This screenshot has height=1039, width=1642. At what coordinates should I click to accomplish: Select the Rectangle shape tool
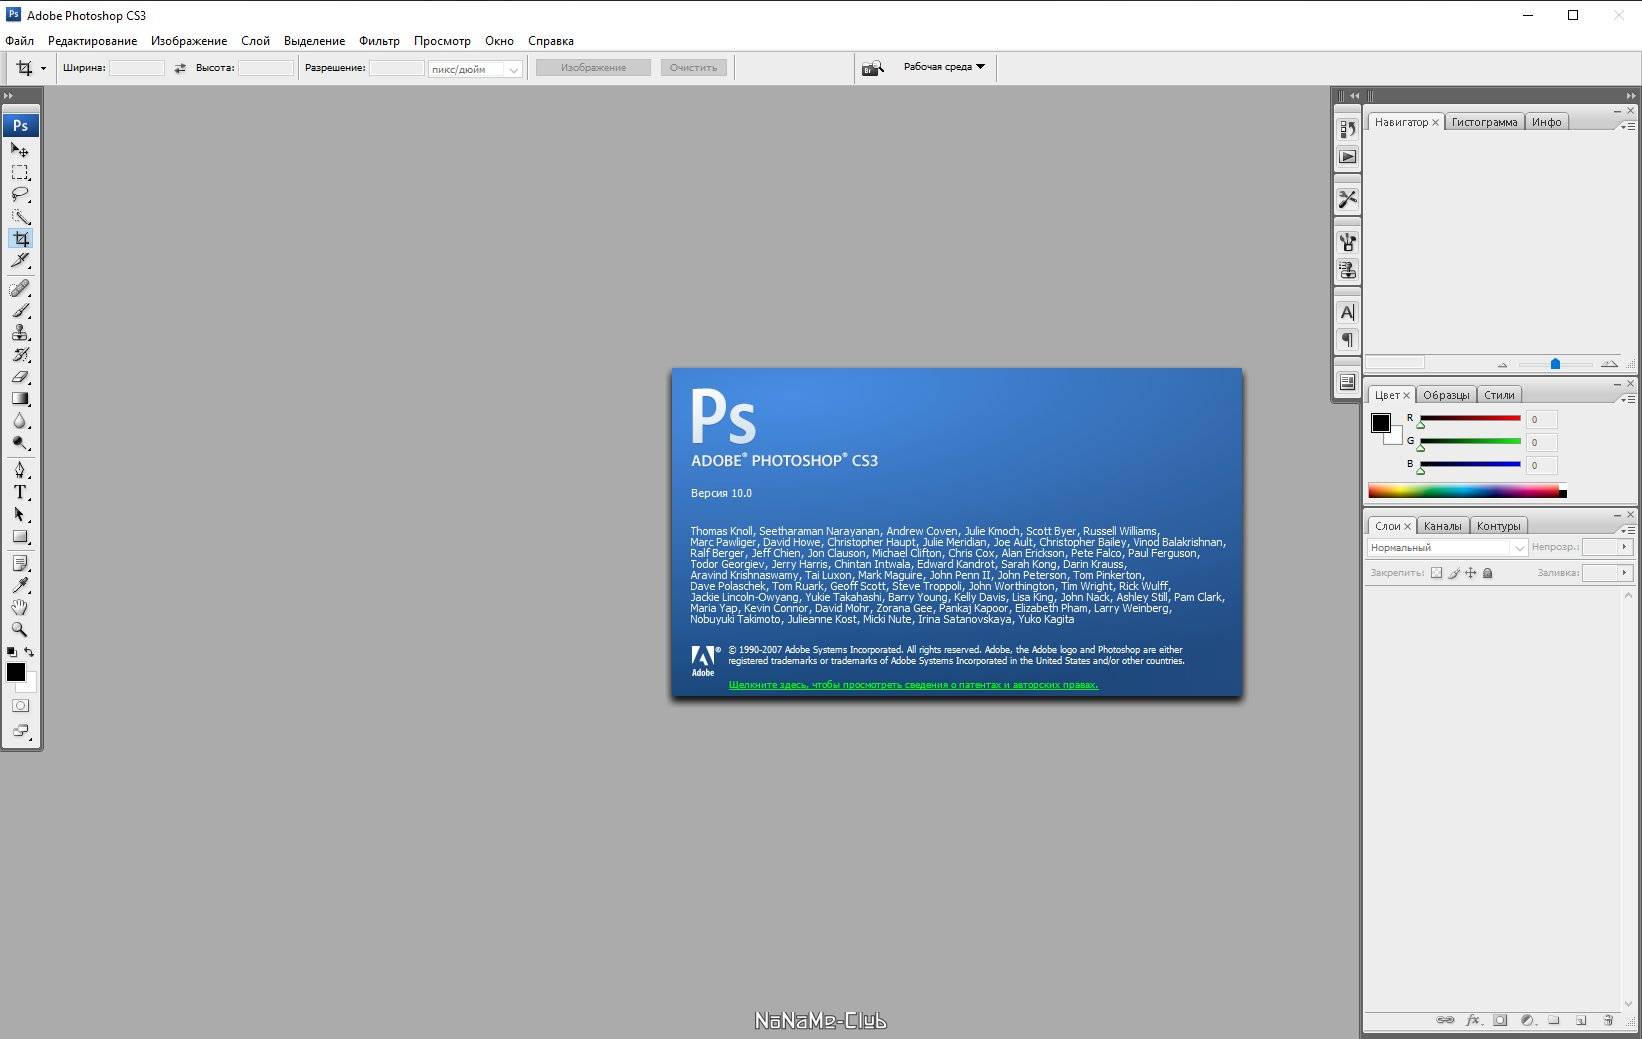[20, 536]
